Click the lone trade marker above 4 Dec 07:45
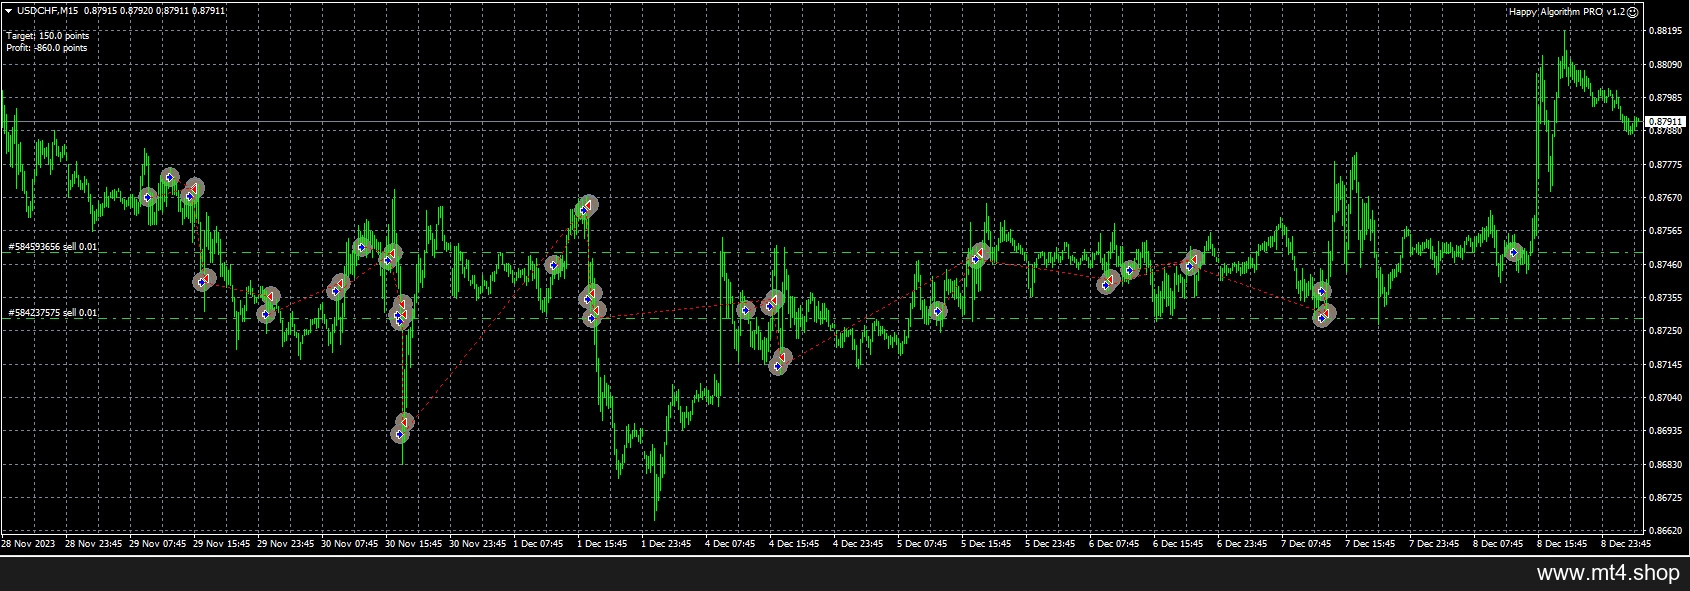 [x=745, y=310]
